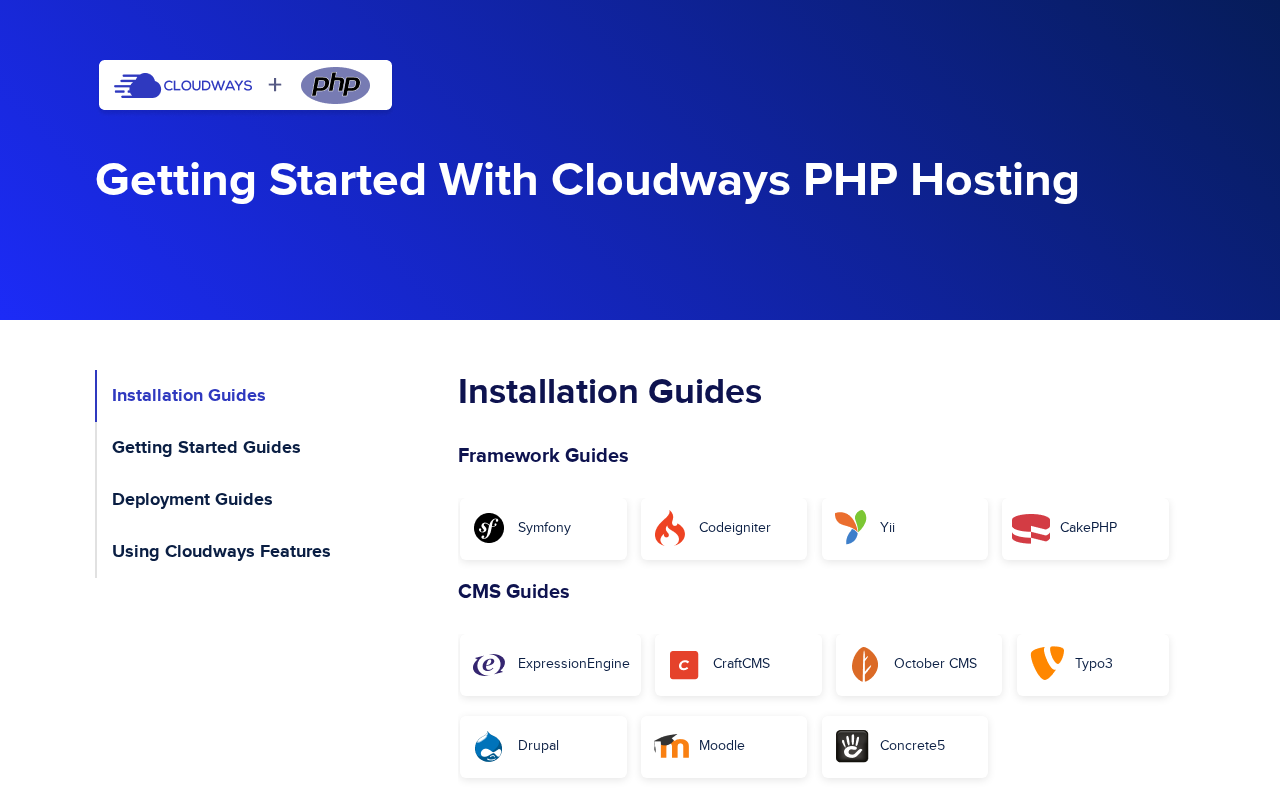The height and width of the screenshot is (800, 1280).
Task: Click the PHP elephant-oval logo
Action: pos(335,85)
